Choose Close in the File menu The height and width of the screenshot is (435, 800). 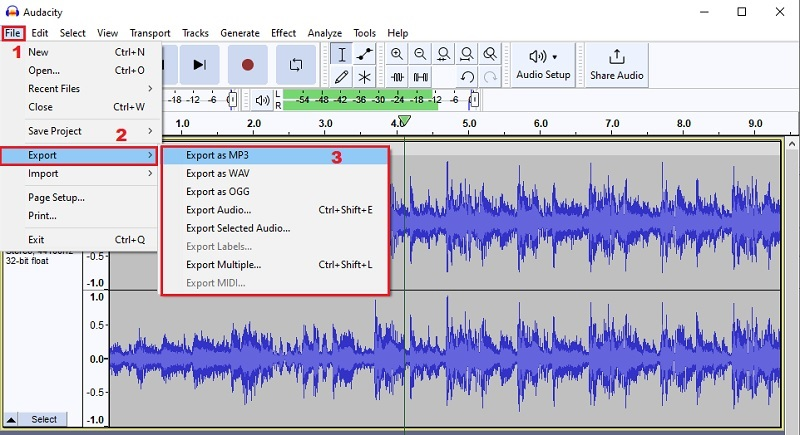pos(81,107)
